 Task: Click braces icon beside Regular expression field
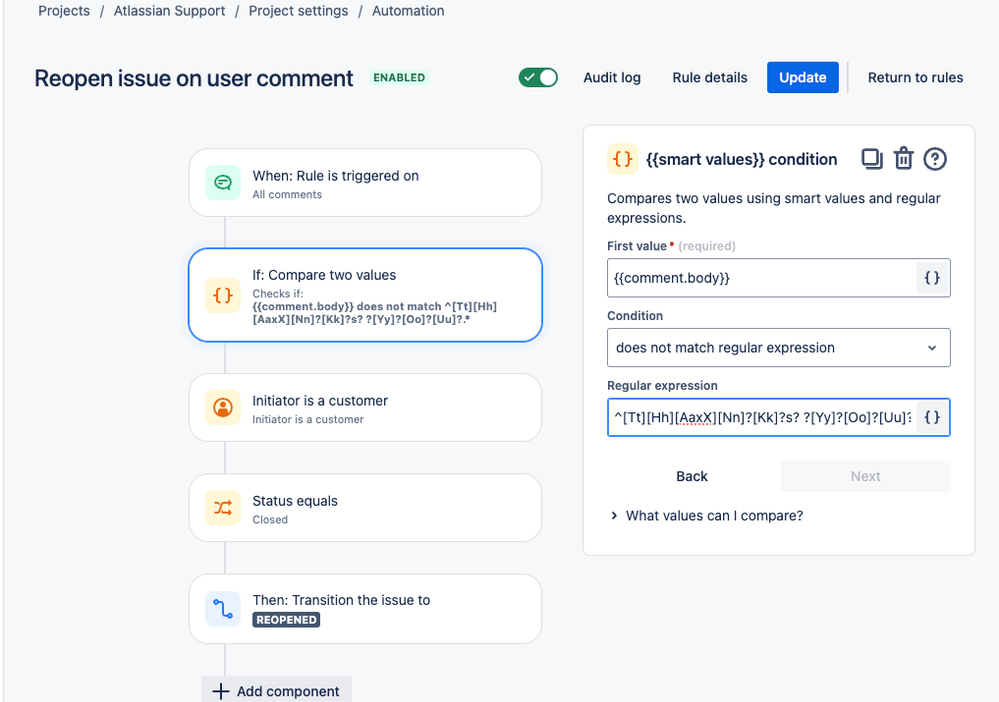(x=932, y=417)
